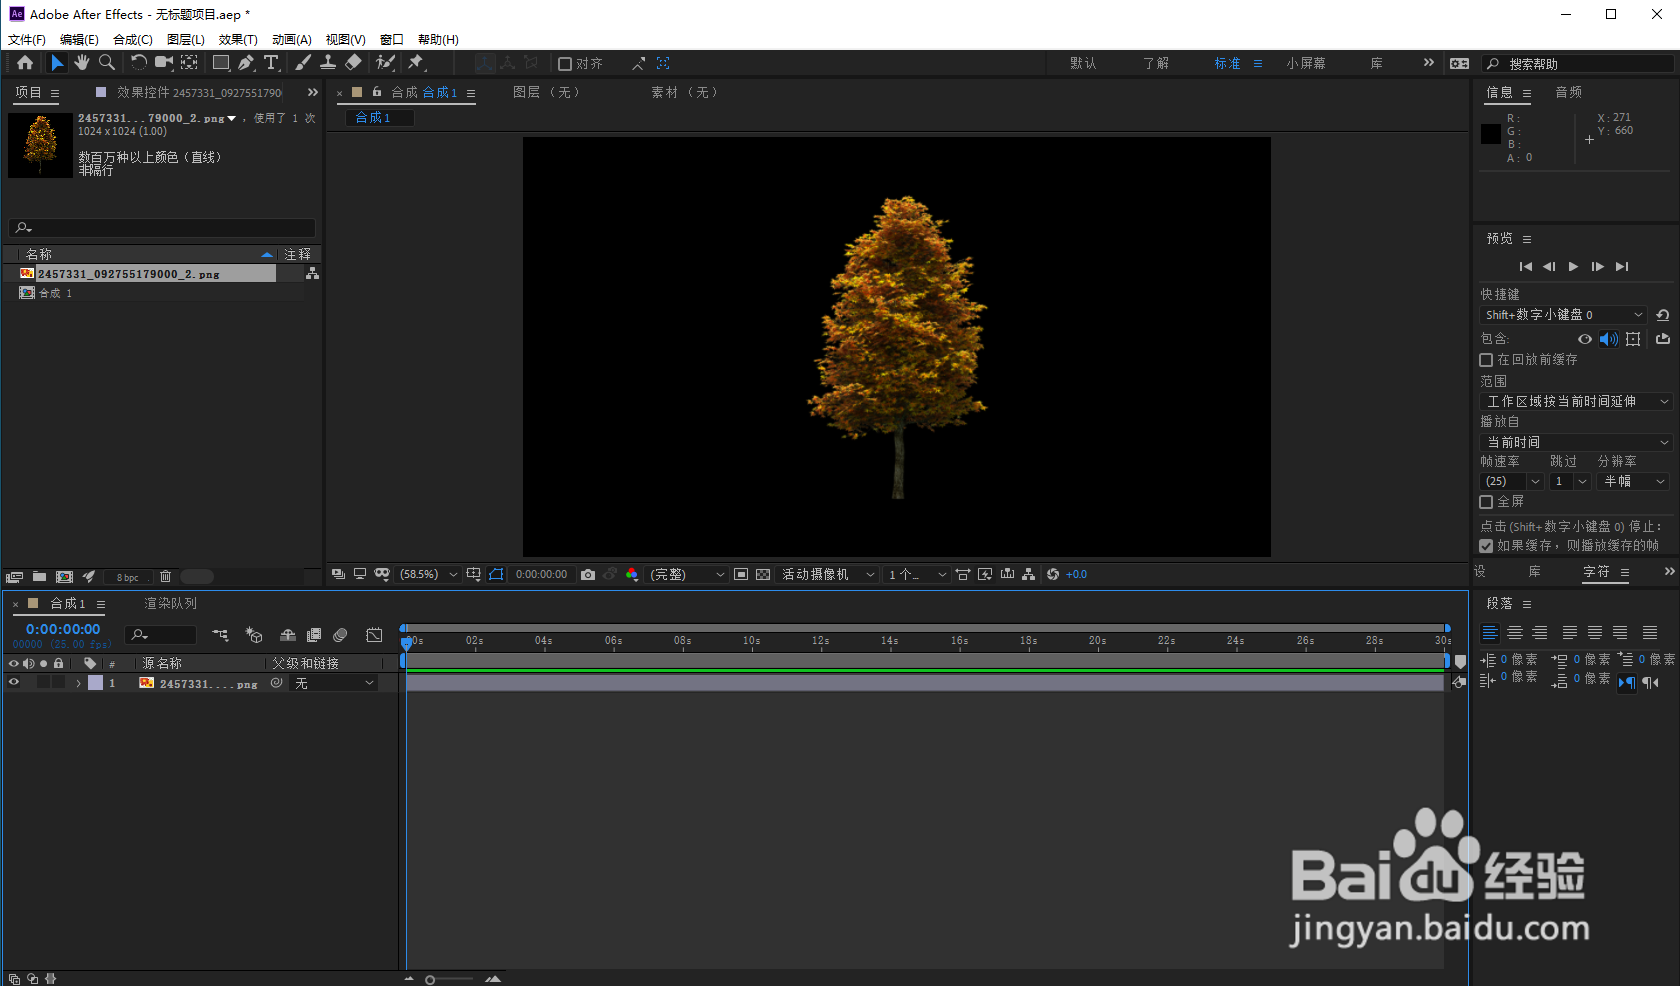
Task: Click the layer 1 label color swatch
Action: tap(95, 683)
